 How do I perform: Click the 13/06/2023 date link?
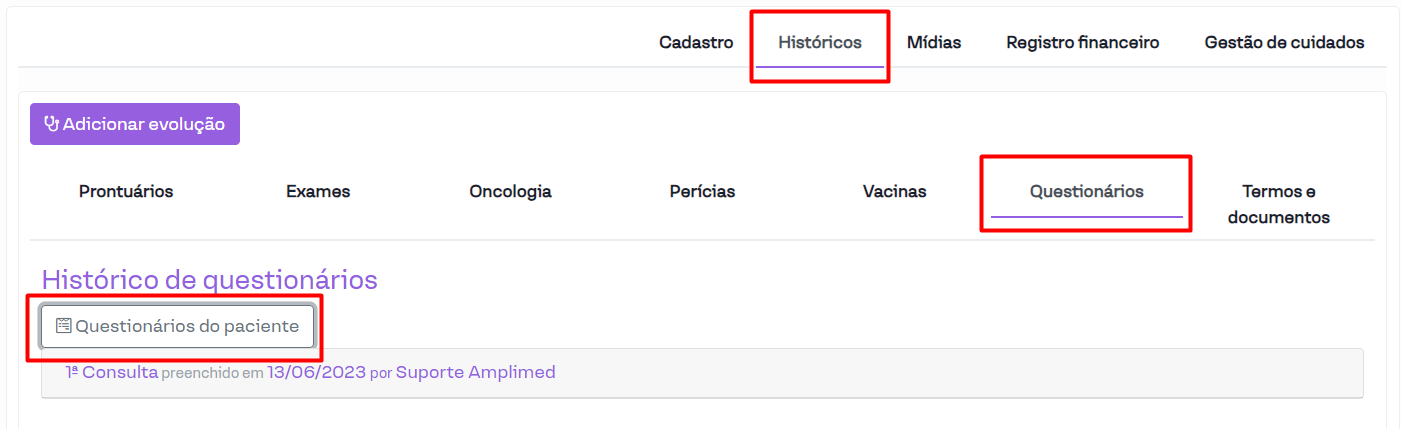point(316,373)
